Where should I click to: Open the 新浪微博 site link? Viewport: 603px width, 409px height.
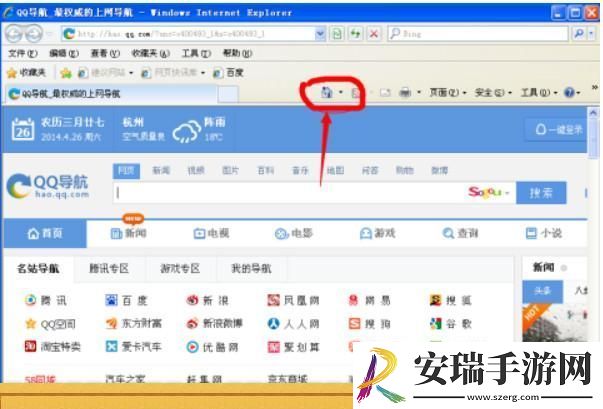[x=215, y=324]
